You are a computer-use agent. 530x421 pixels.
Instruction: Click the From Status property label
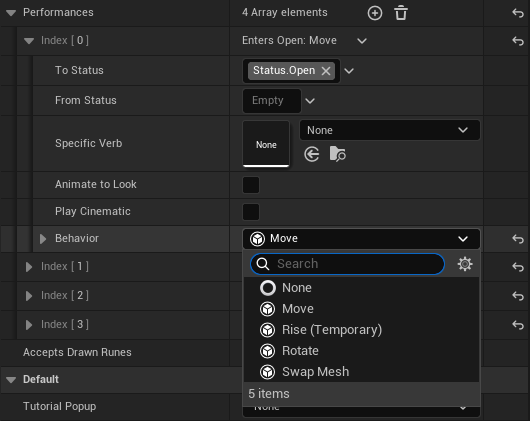86,101
